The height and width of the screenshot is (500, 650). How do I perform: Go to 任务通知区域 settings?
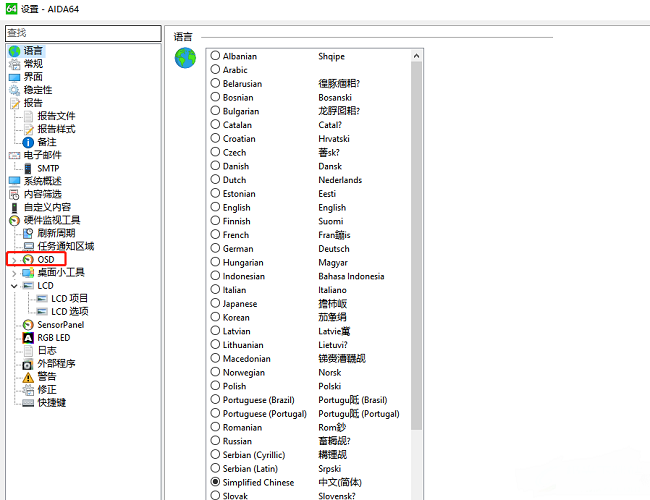coord(65,246)
